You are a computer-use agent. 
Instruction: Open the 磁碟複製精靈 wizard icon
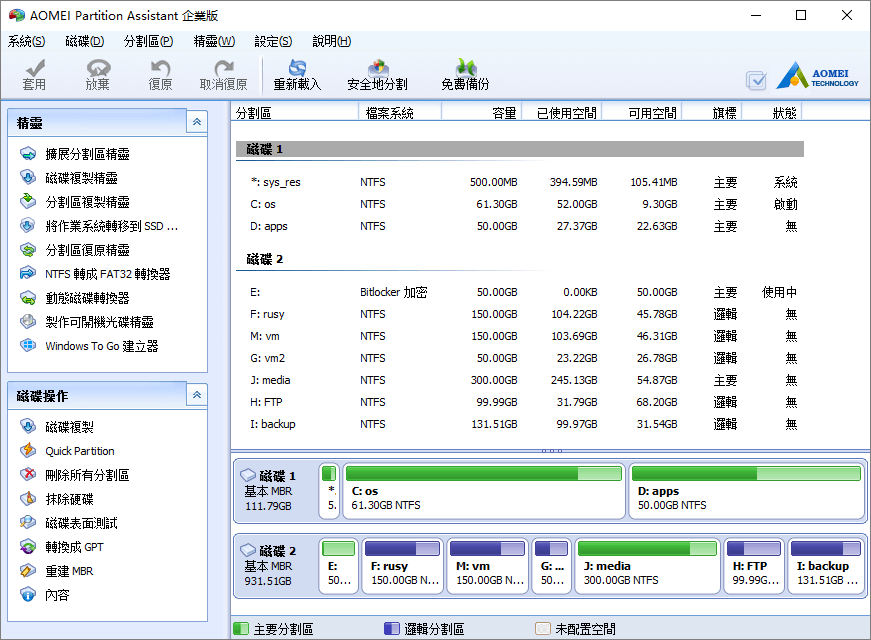[28, 177]
